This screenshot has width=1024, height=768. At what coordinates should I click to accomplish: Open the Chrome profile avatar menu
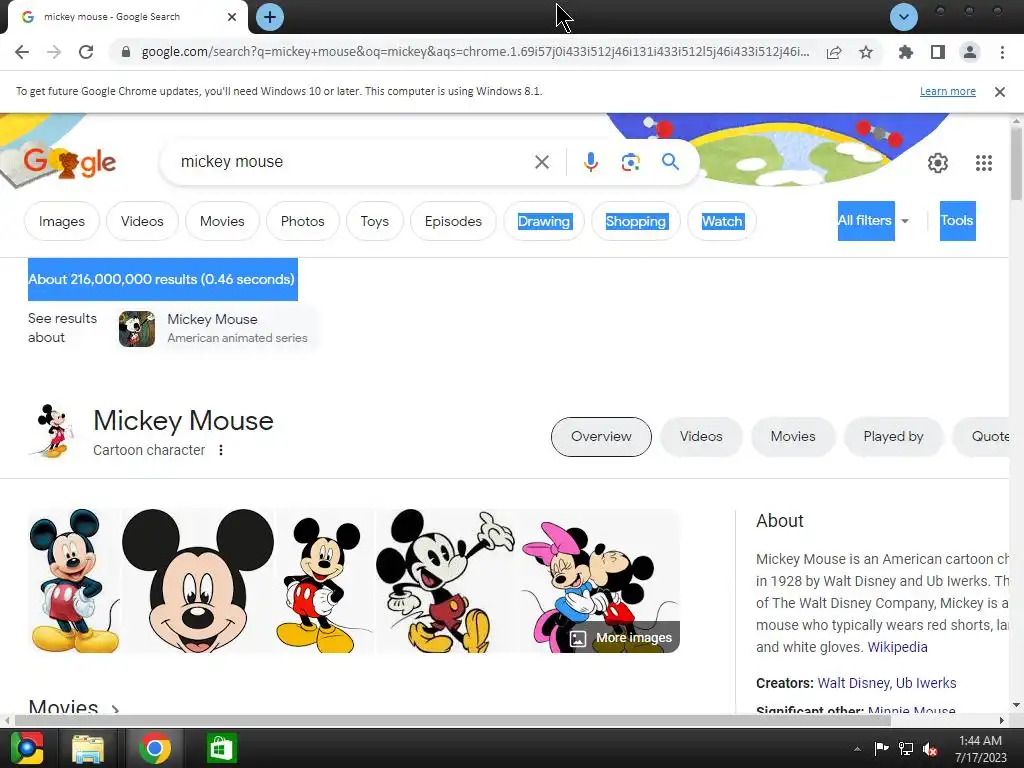point(970,52)
